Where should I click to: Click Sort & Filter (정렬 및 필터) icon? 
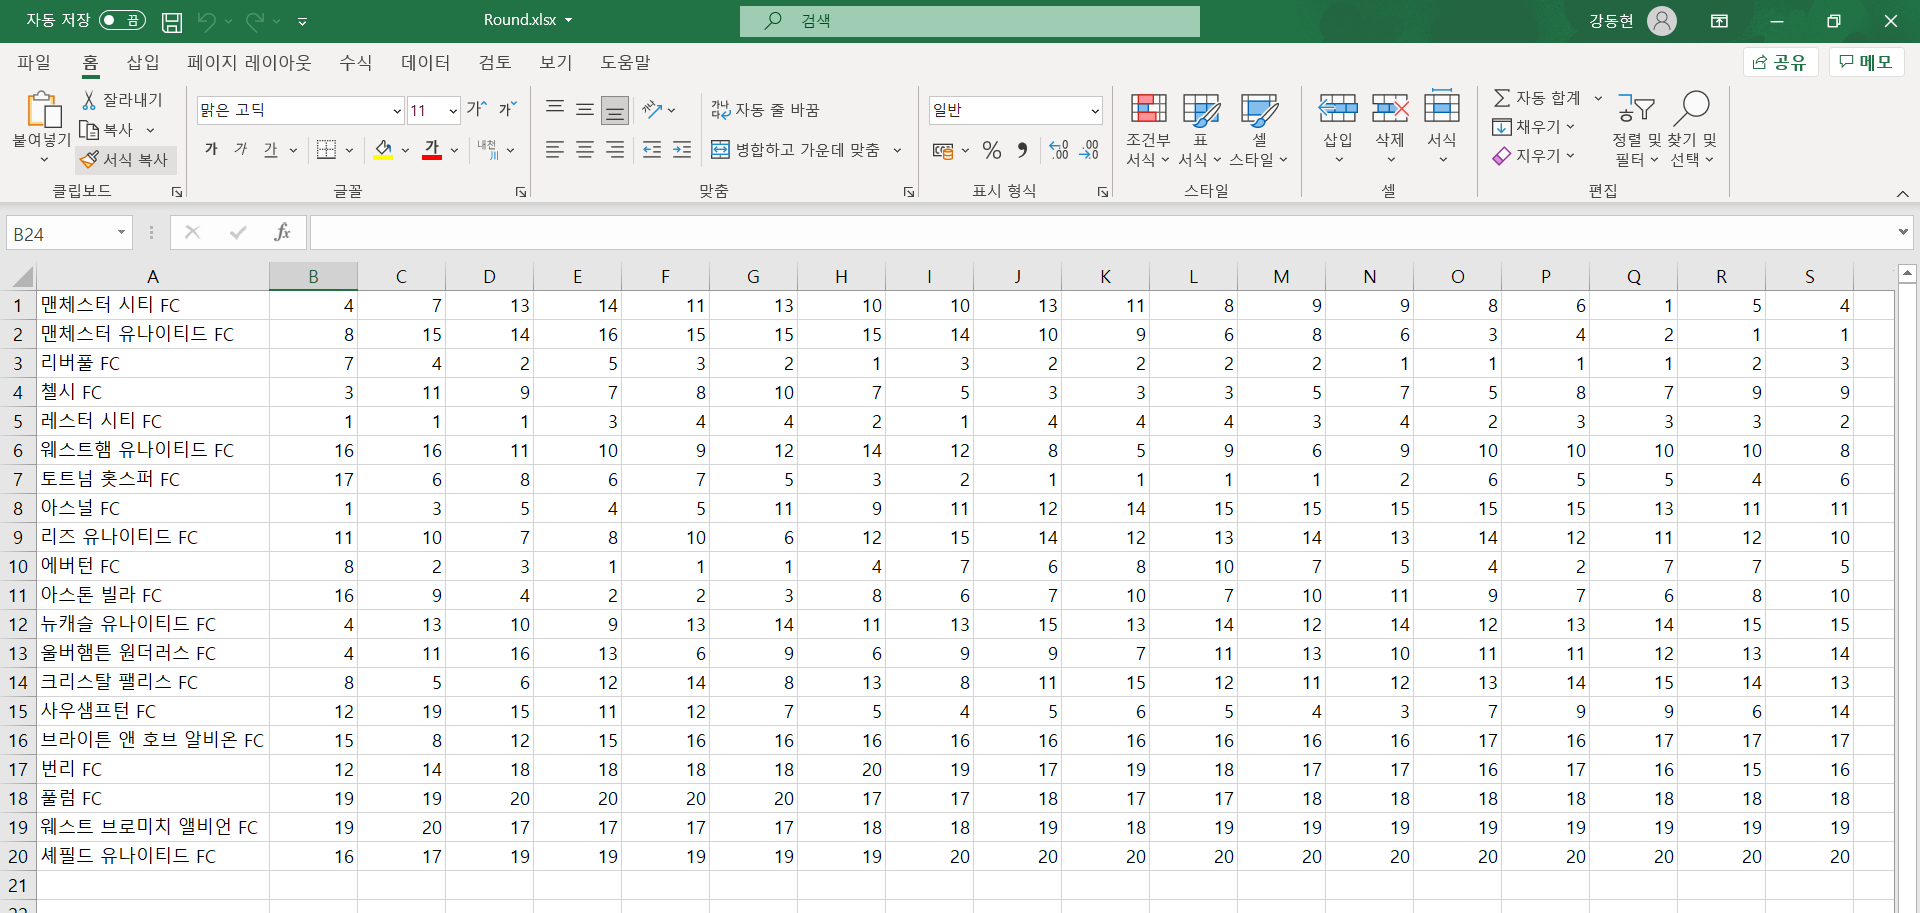1637,108
